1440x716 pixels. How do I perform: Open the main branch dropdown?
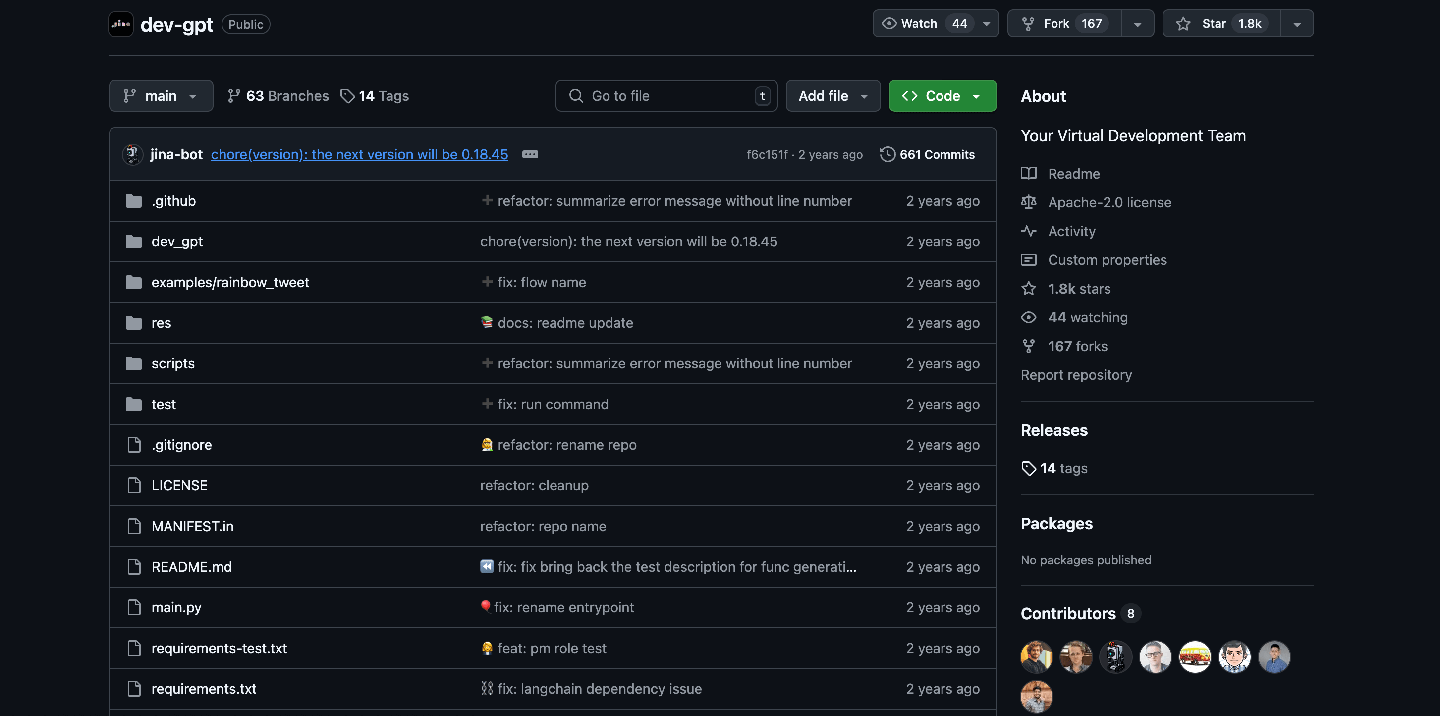(x=161, y=96)
